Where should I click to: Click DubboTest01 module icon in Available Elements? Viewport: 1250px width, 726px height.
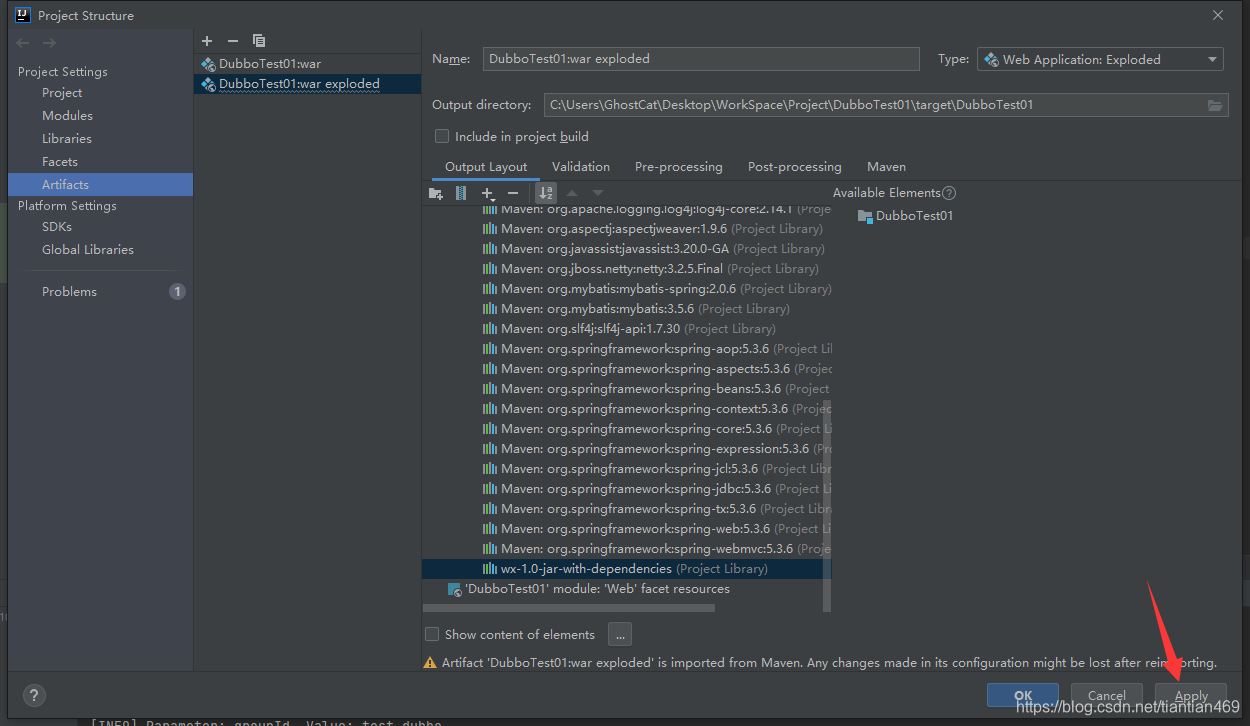(865, 216)
